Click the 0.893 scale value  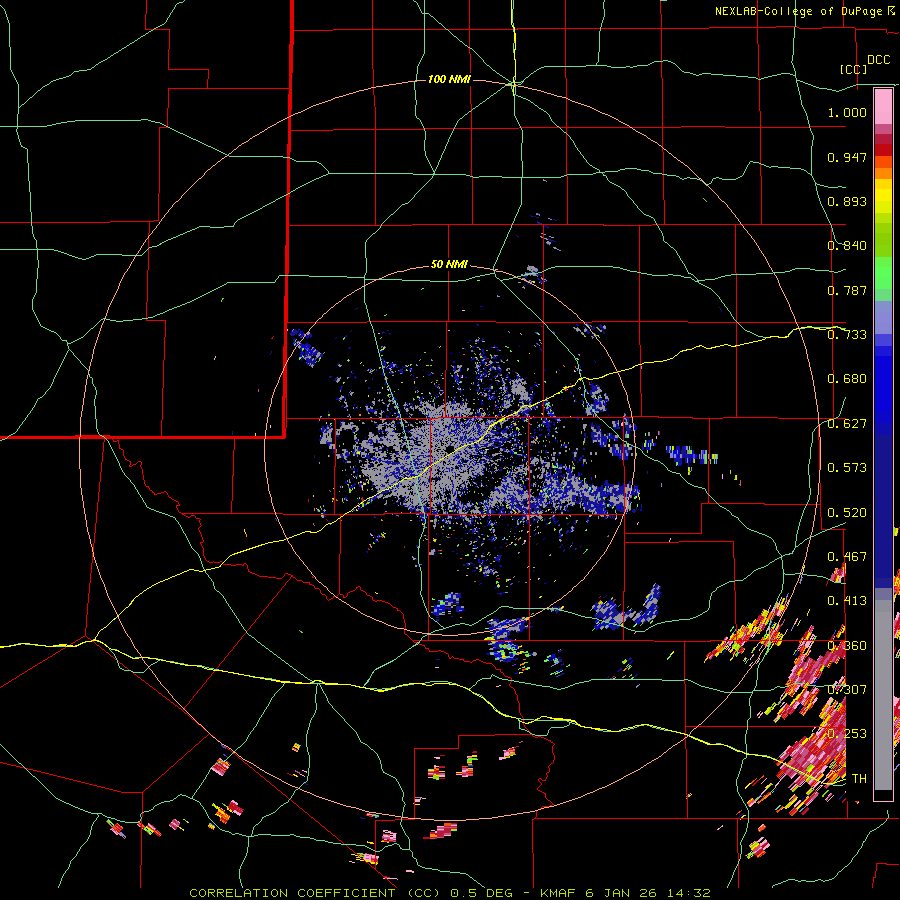point(847,201)
